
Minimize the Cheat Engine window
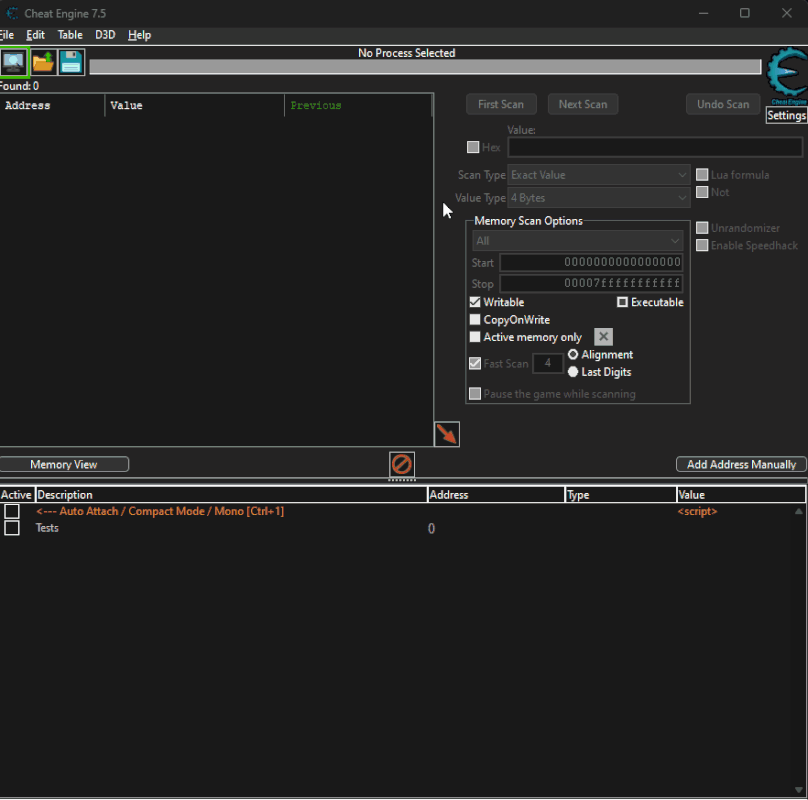[703, 13]
